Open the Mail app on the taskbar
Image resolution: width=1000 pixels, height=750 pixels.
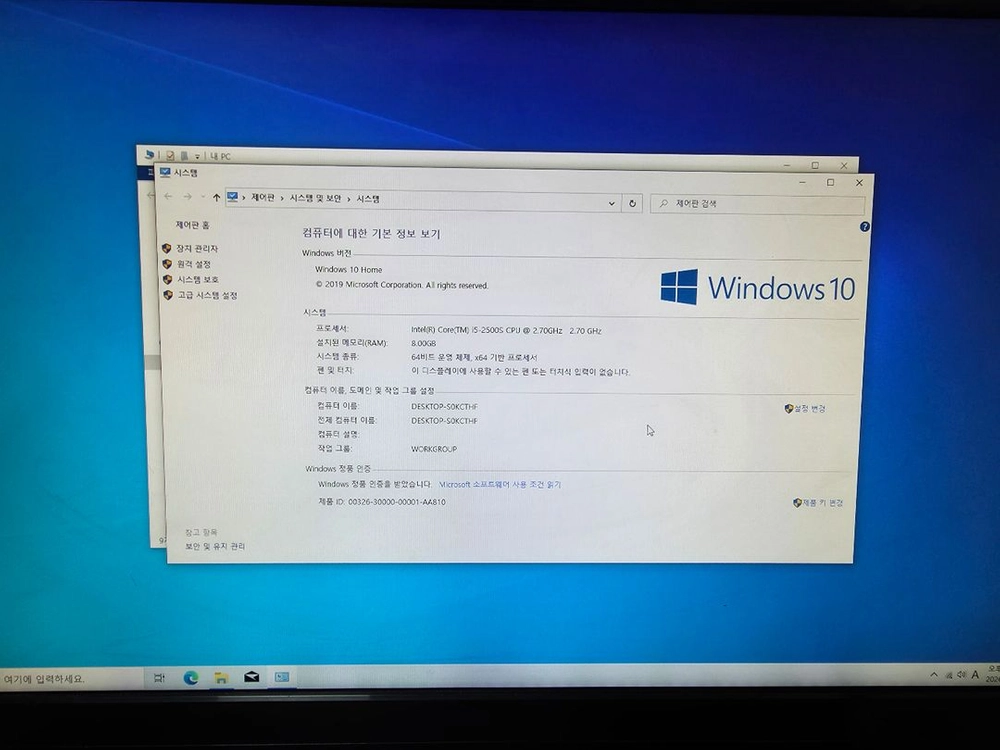[x=251, y=677]
